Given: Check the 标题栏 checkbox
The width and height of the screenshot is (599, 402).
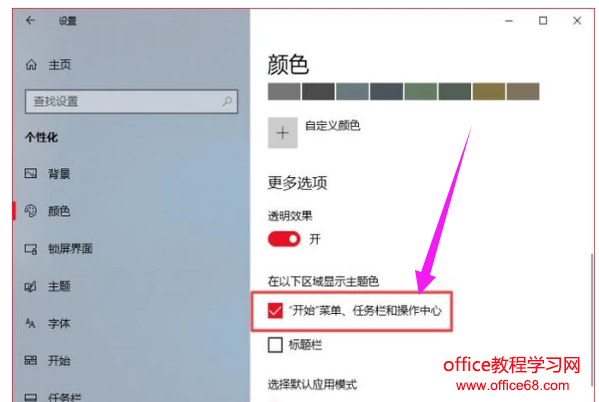Looking at the screenshot, I should click(275, 345).
